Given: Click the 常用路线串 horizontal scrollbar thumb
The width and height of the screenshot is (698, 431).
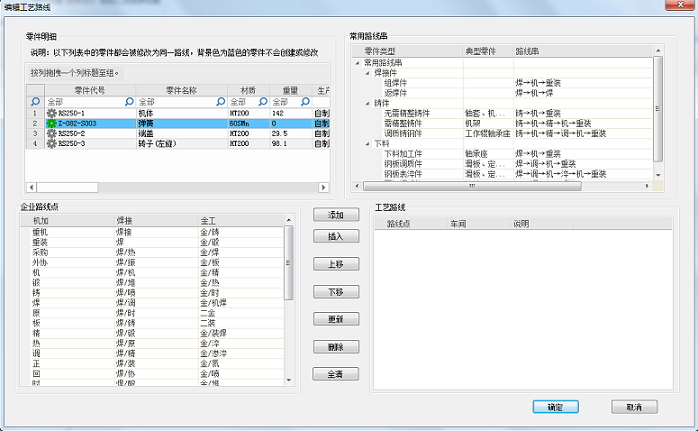Looking at the screenshot, I should pos(472,186).
